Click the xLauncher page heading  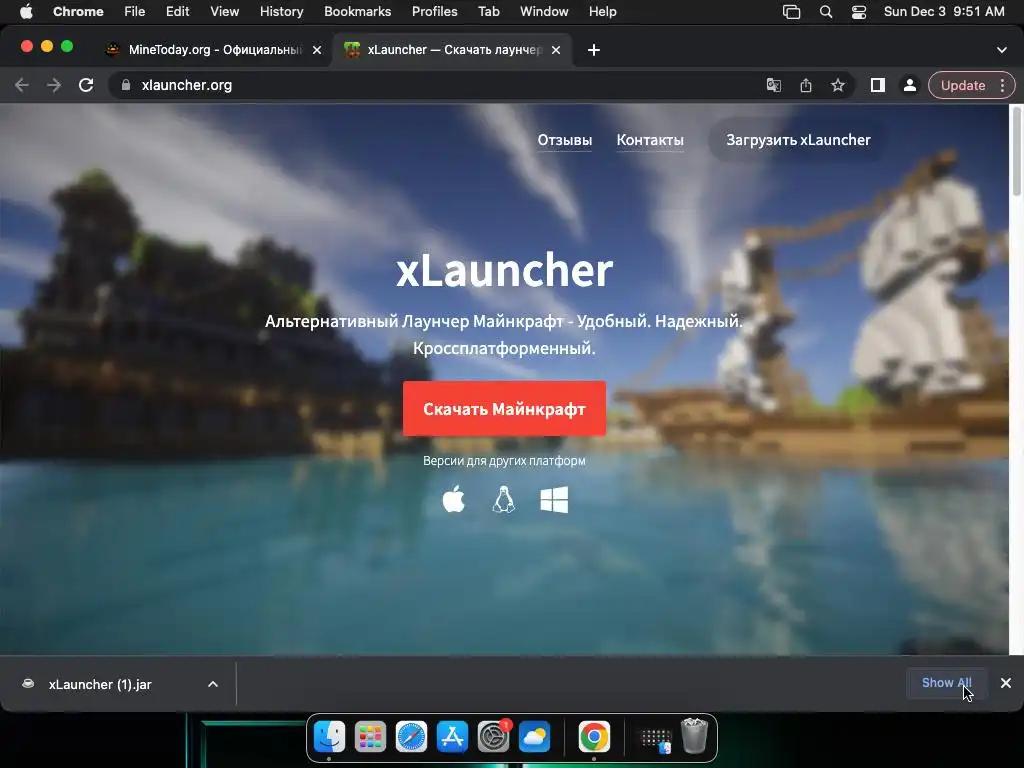504,269
